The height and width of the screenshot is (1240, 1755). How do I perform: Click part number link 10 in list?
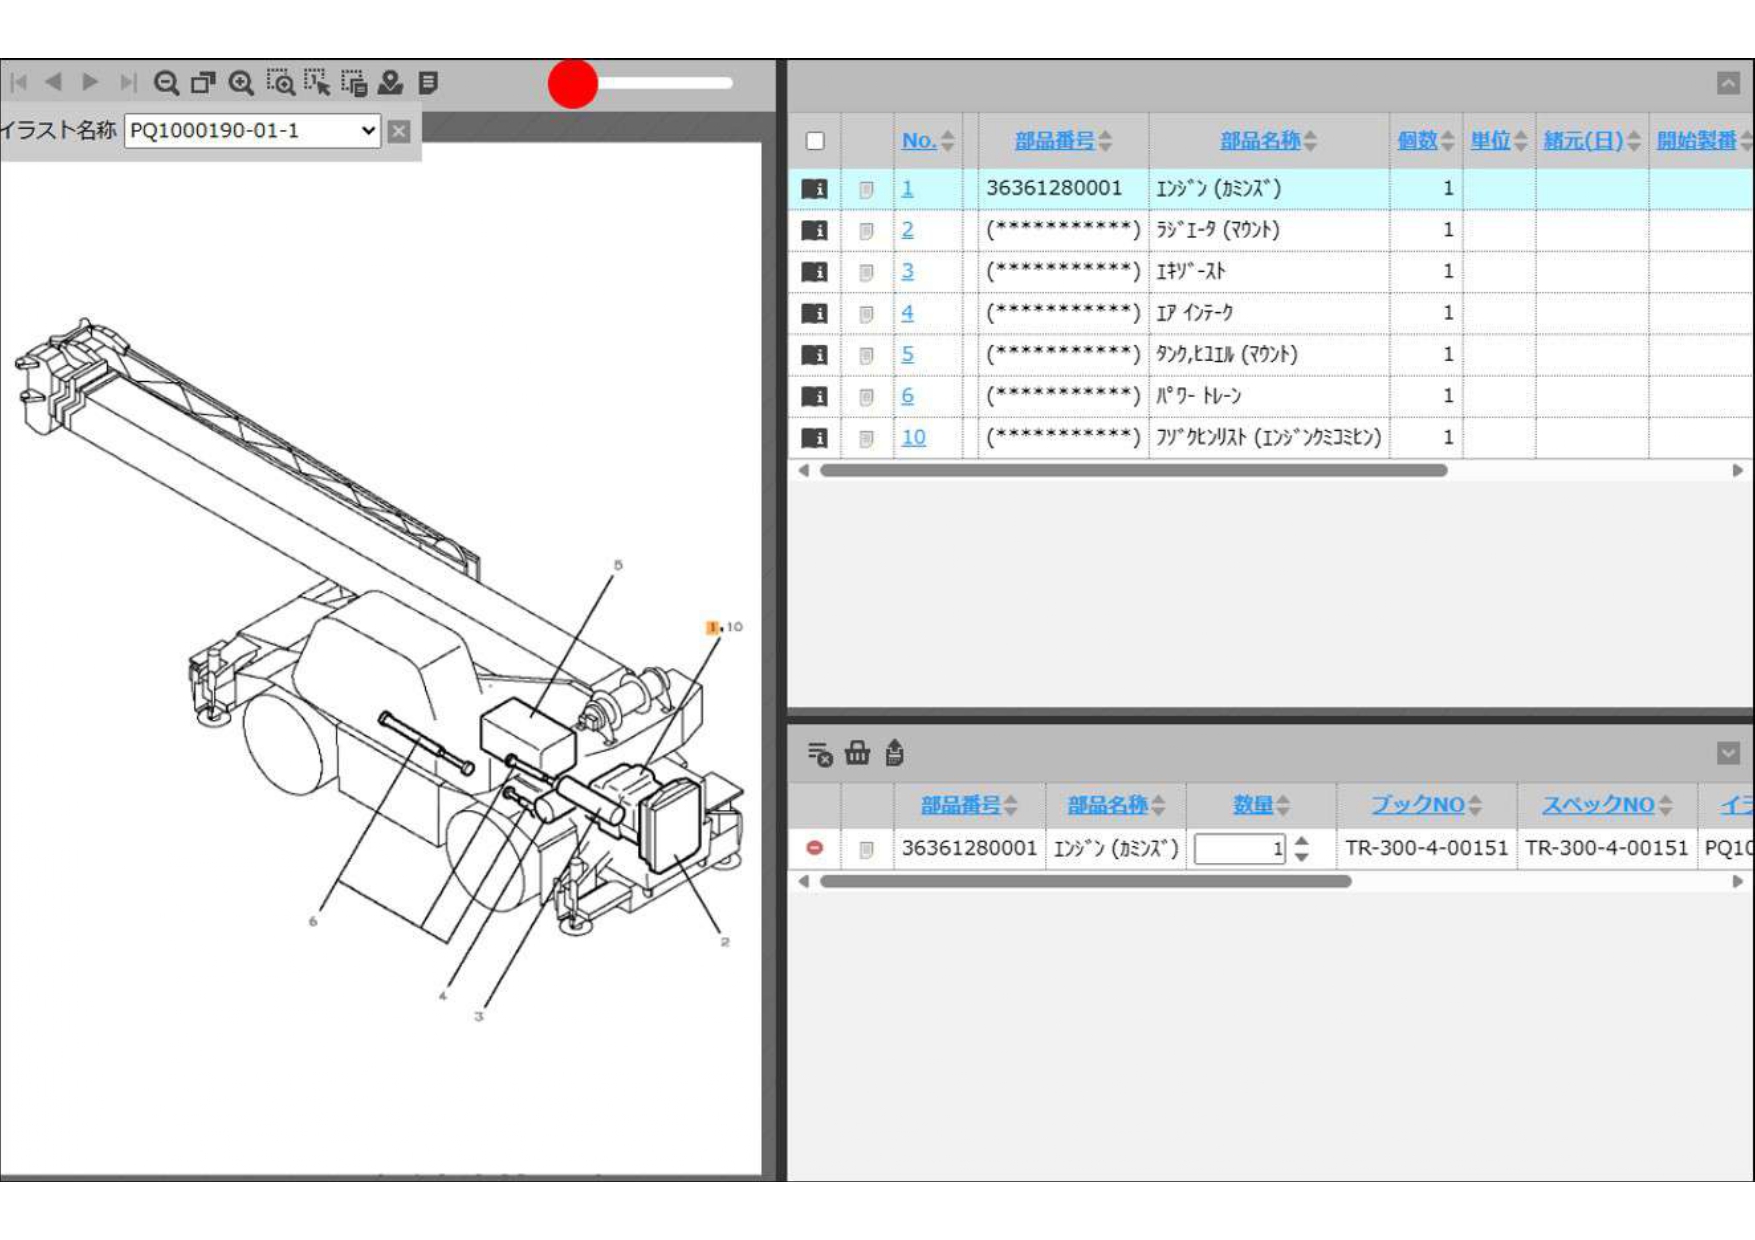click(x=913, y=438)
